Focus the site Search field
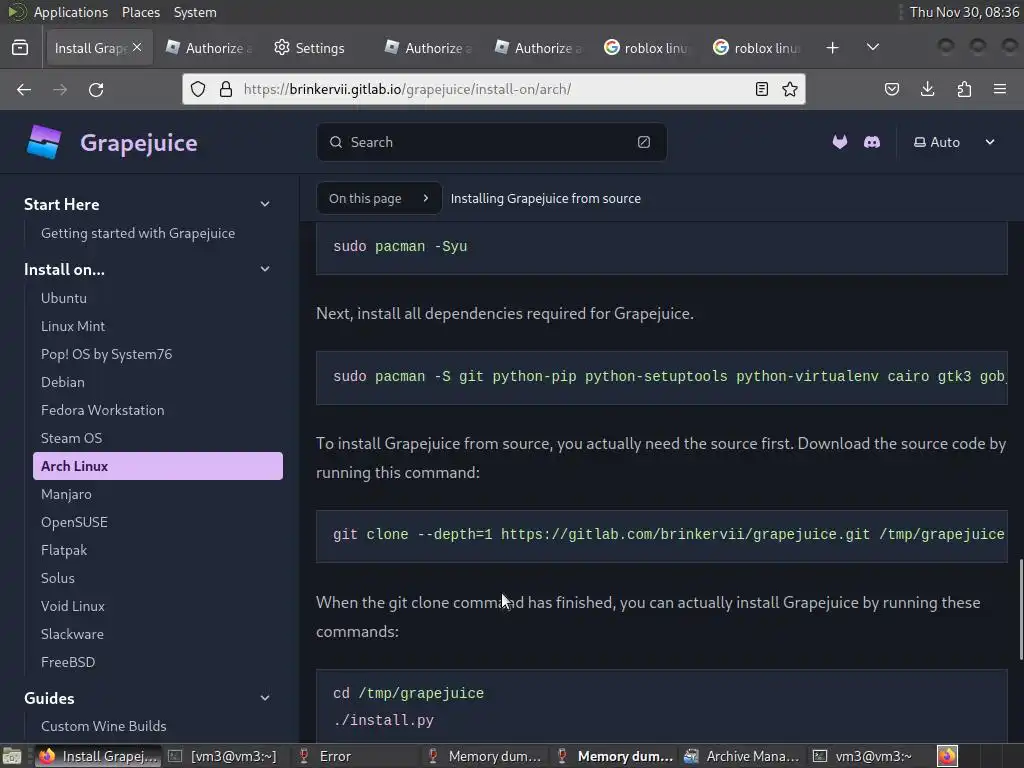1024x768 pixels. (492, 142)
